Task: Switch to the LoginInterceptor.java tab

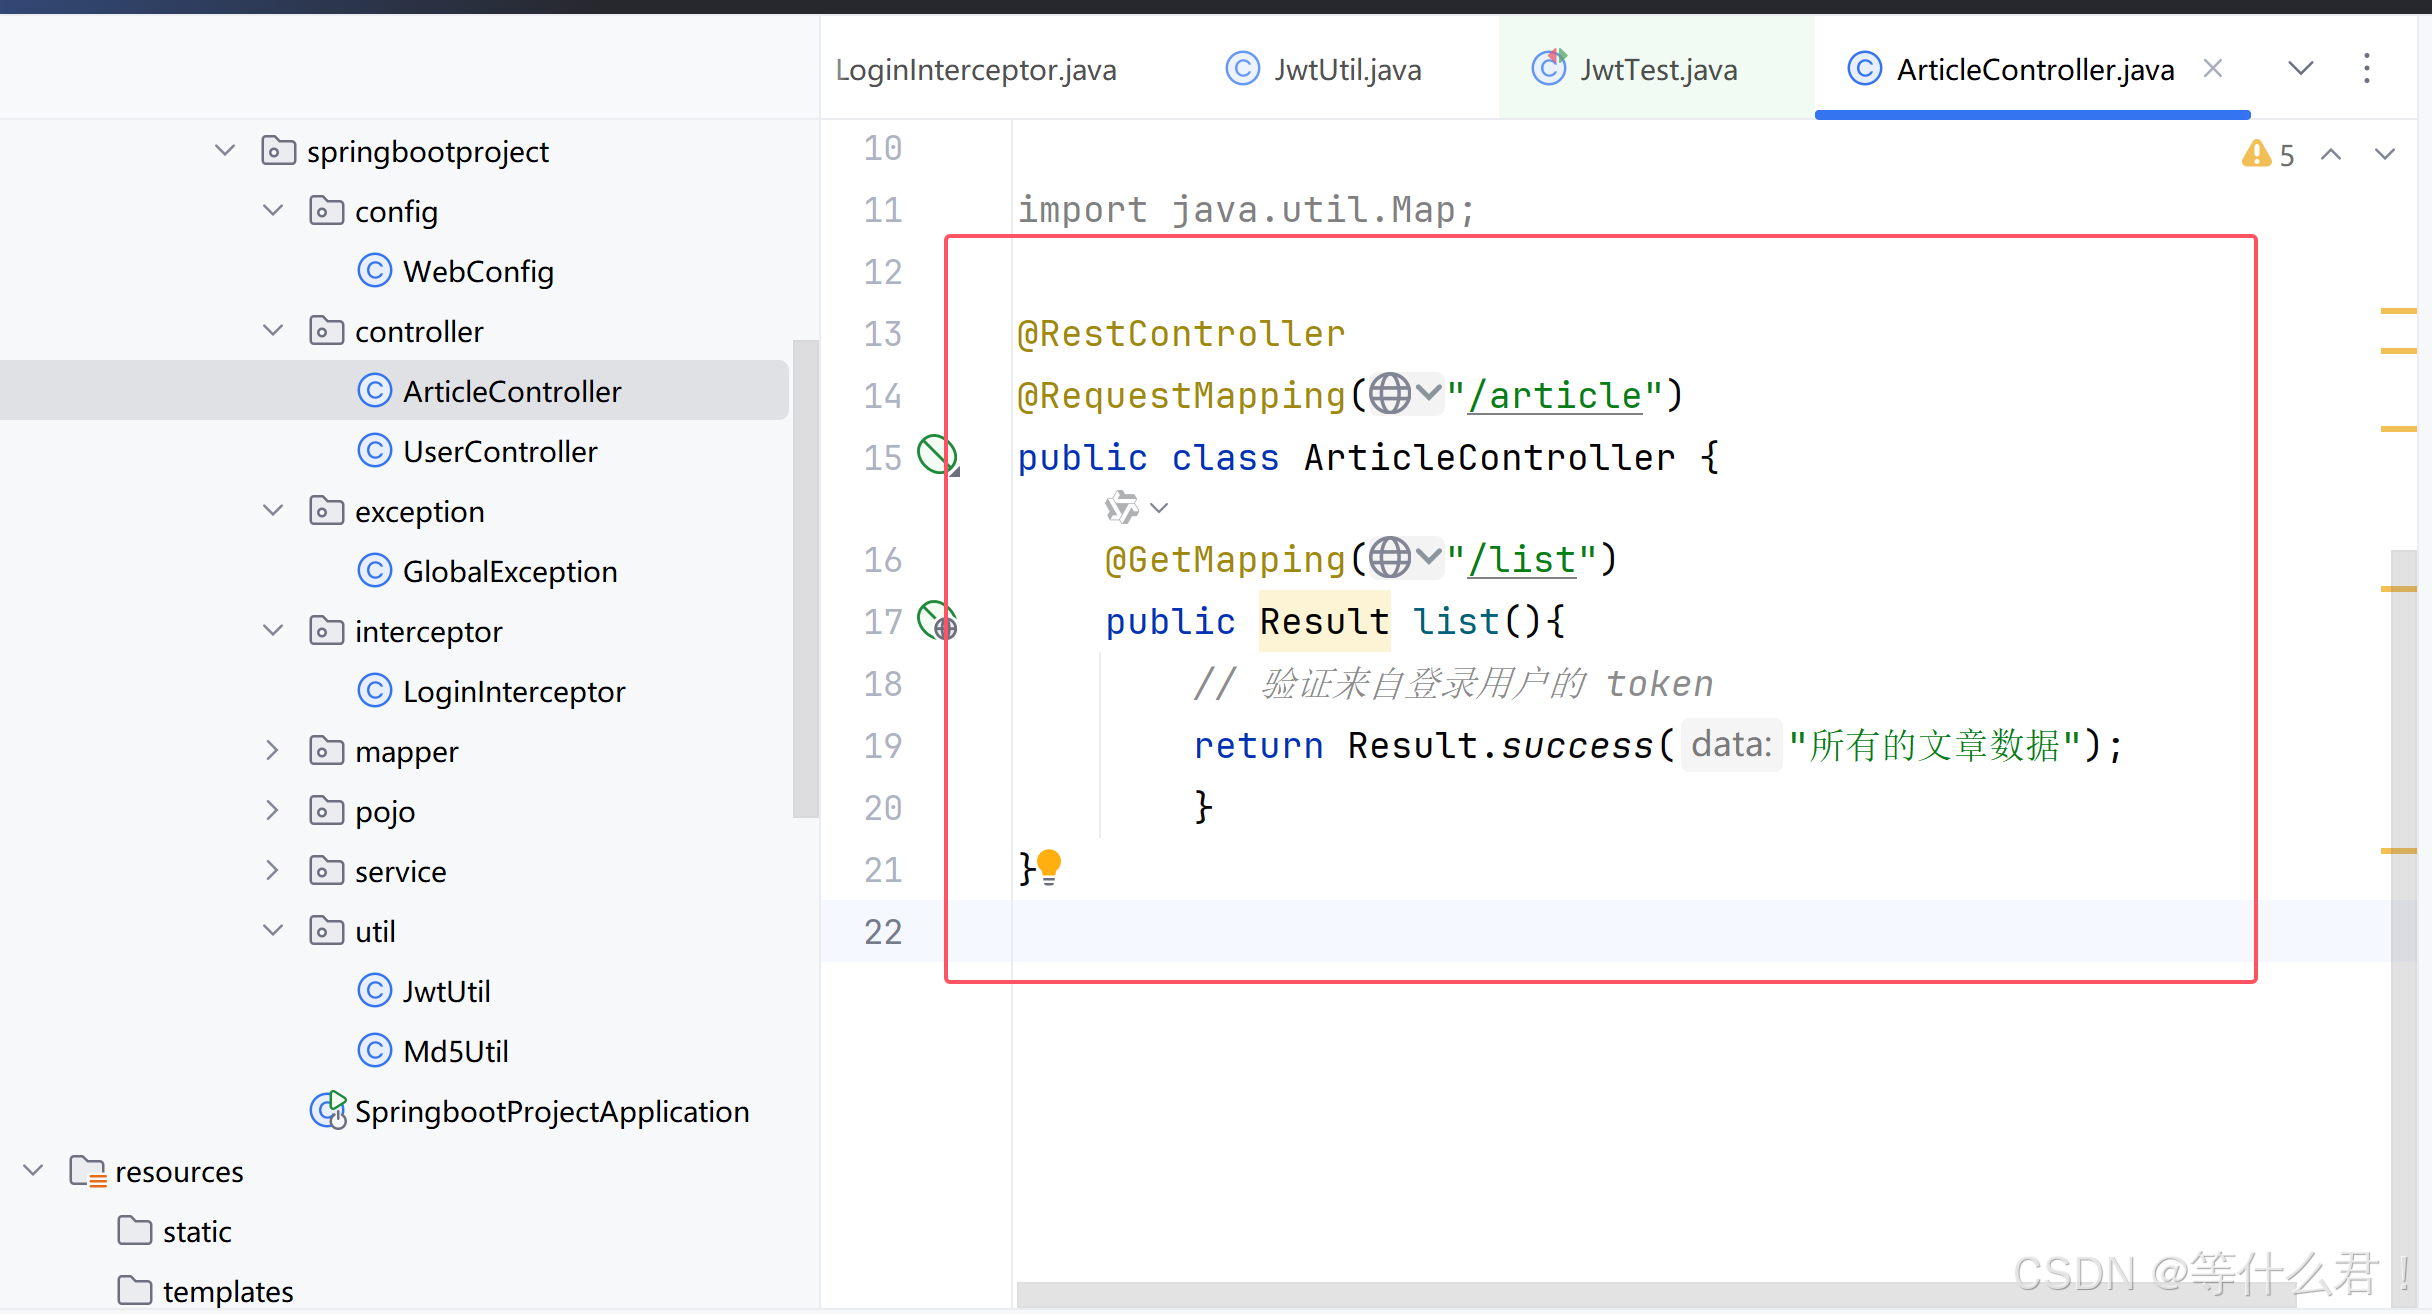Action: (976, 69)
